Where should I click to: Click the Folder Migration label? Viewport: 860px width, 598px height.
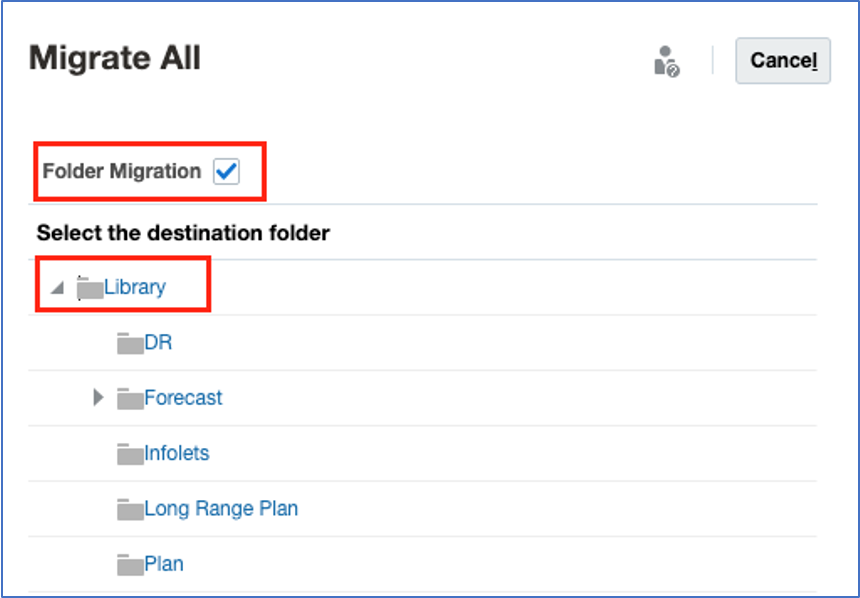click(122, 172)
